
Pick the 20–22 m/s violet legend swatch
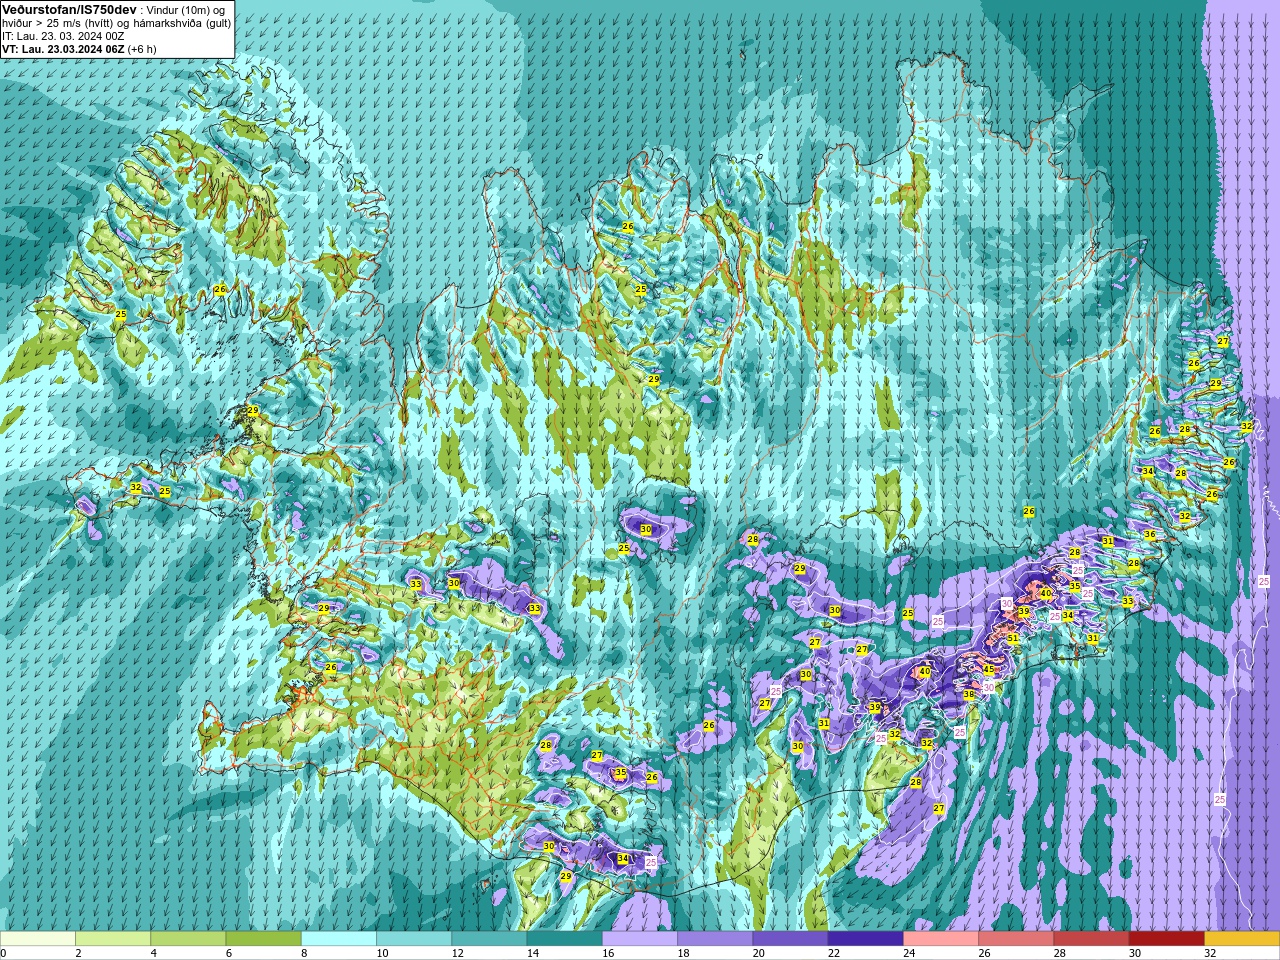point(790,939)
